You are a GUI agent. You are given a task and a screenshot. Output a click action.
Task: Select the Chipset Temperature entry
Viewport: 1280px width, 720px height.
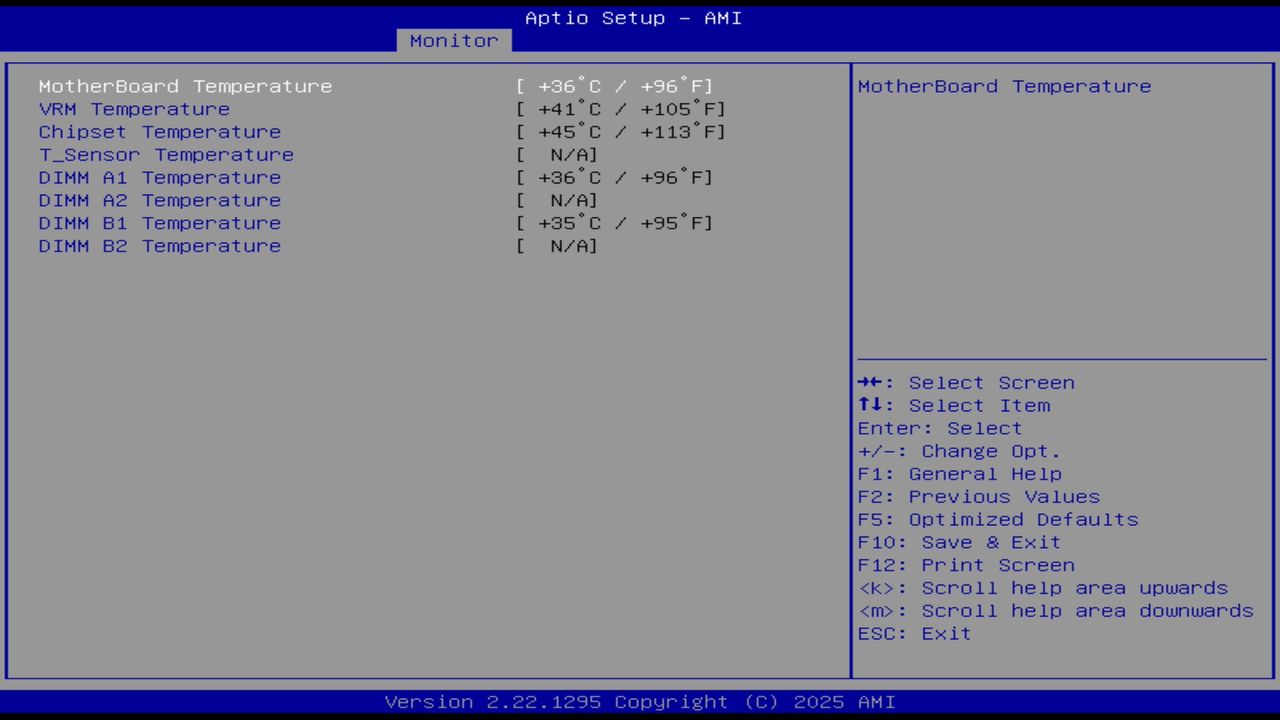point(159,131)
